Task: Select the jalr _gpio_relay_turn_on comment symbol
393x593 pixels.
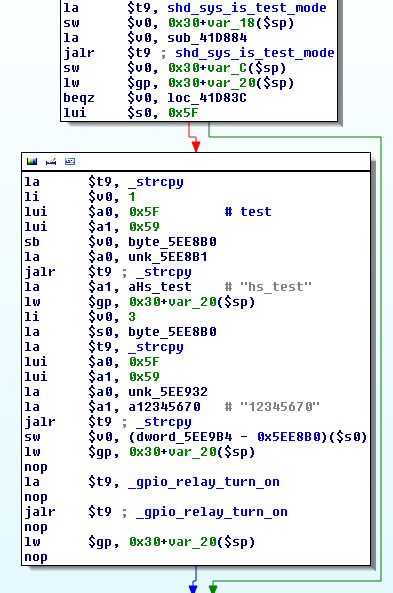Action: [212, 512]
